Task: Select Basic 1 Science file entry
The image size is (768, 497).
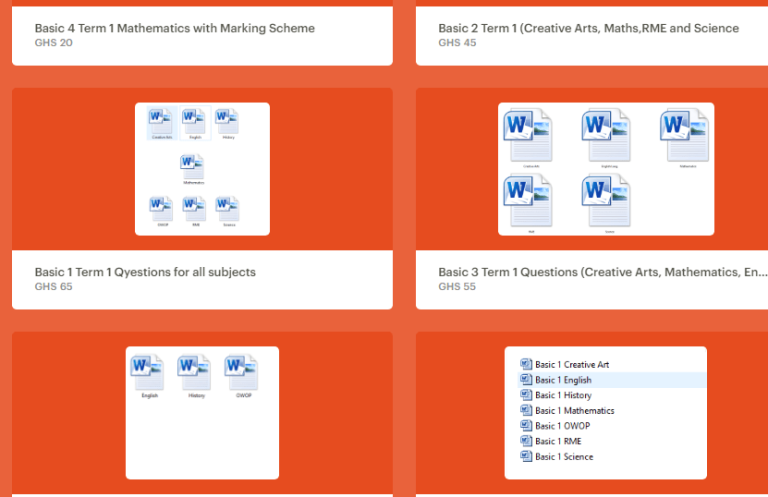Action: [556, 456]
